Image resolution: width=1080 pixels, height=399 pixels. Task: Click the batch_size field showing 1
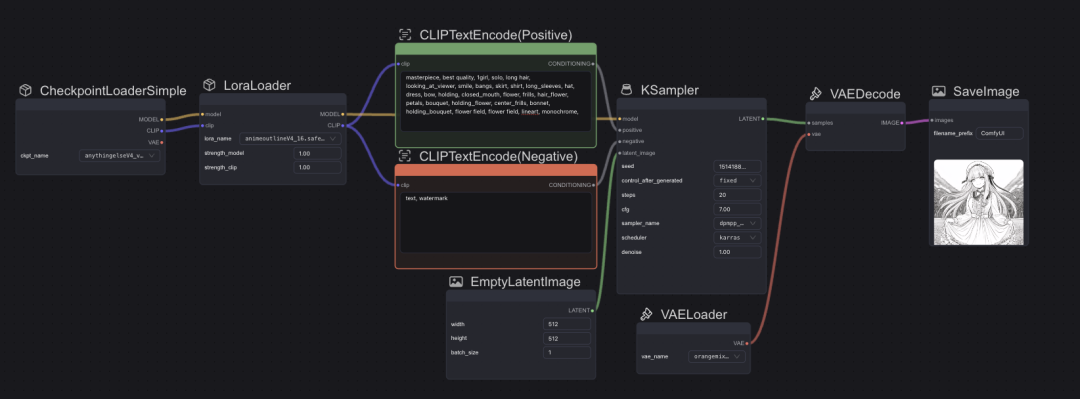[x=566, y=352]
